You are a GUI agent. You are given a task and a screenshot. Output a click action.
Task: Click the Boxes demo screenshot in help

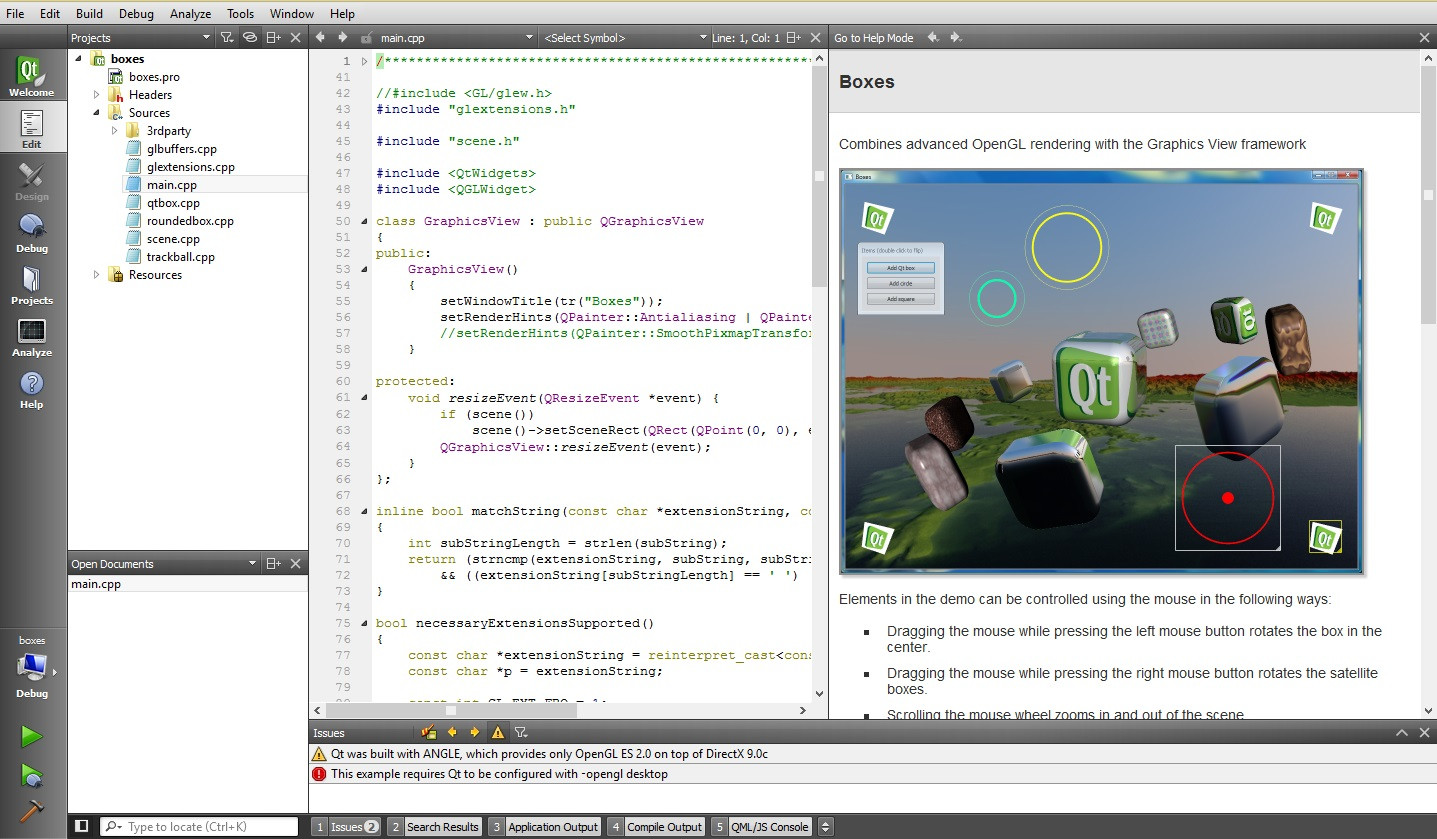(1101, 372)
